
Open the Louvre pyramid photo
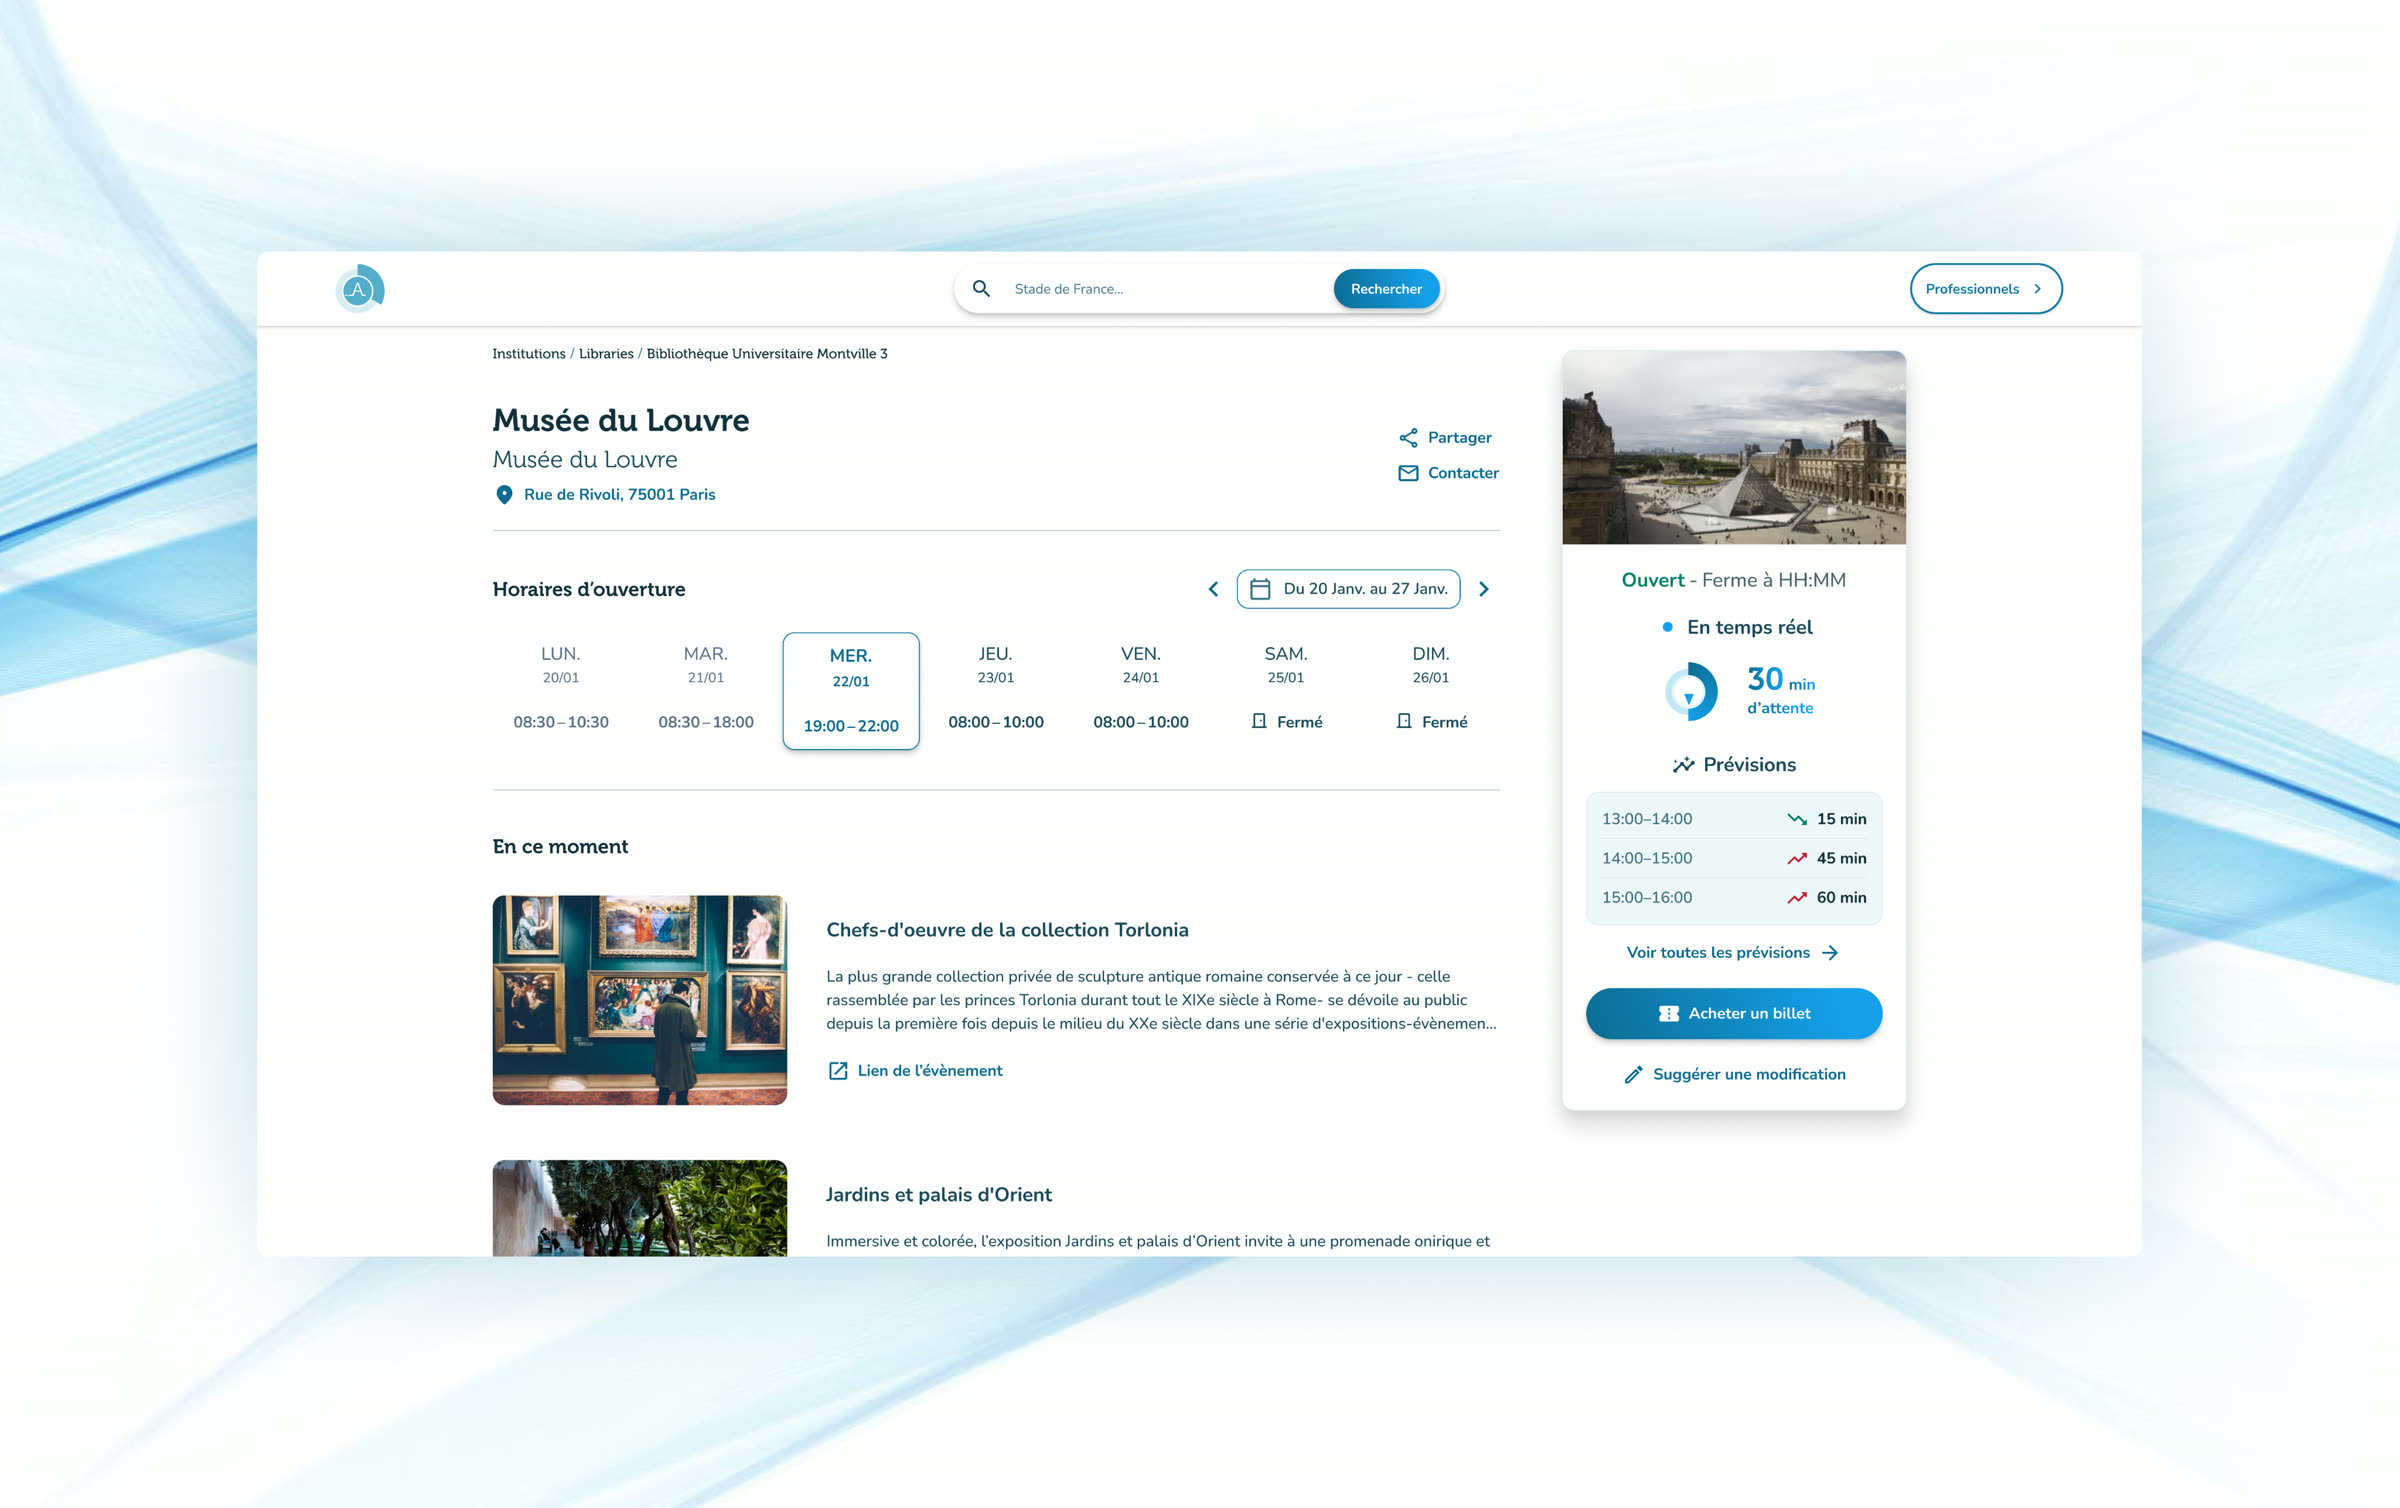tap(1734, 447)
